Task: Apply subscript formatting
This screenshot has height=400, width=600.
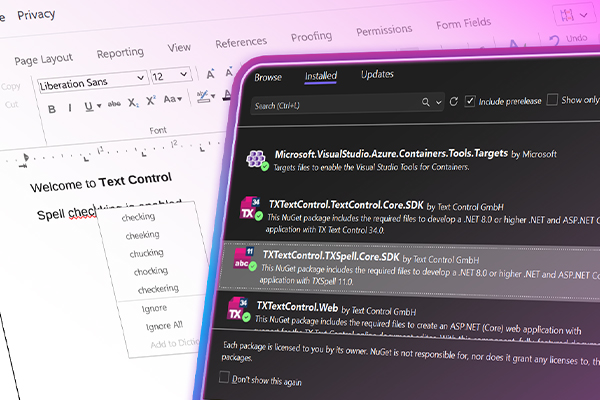Action: tap(130, 104)
